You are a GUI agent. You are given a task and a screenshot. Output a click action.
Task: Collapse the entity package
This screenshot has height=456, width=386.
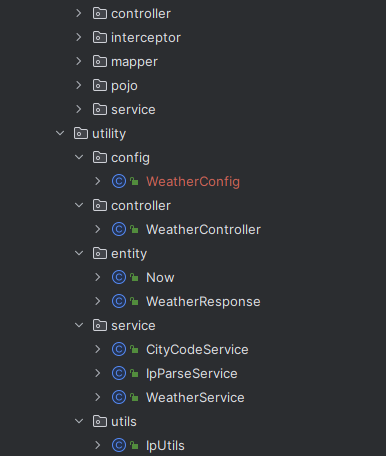[79, 253]
